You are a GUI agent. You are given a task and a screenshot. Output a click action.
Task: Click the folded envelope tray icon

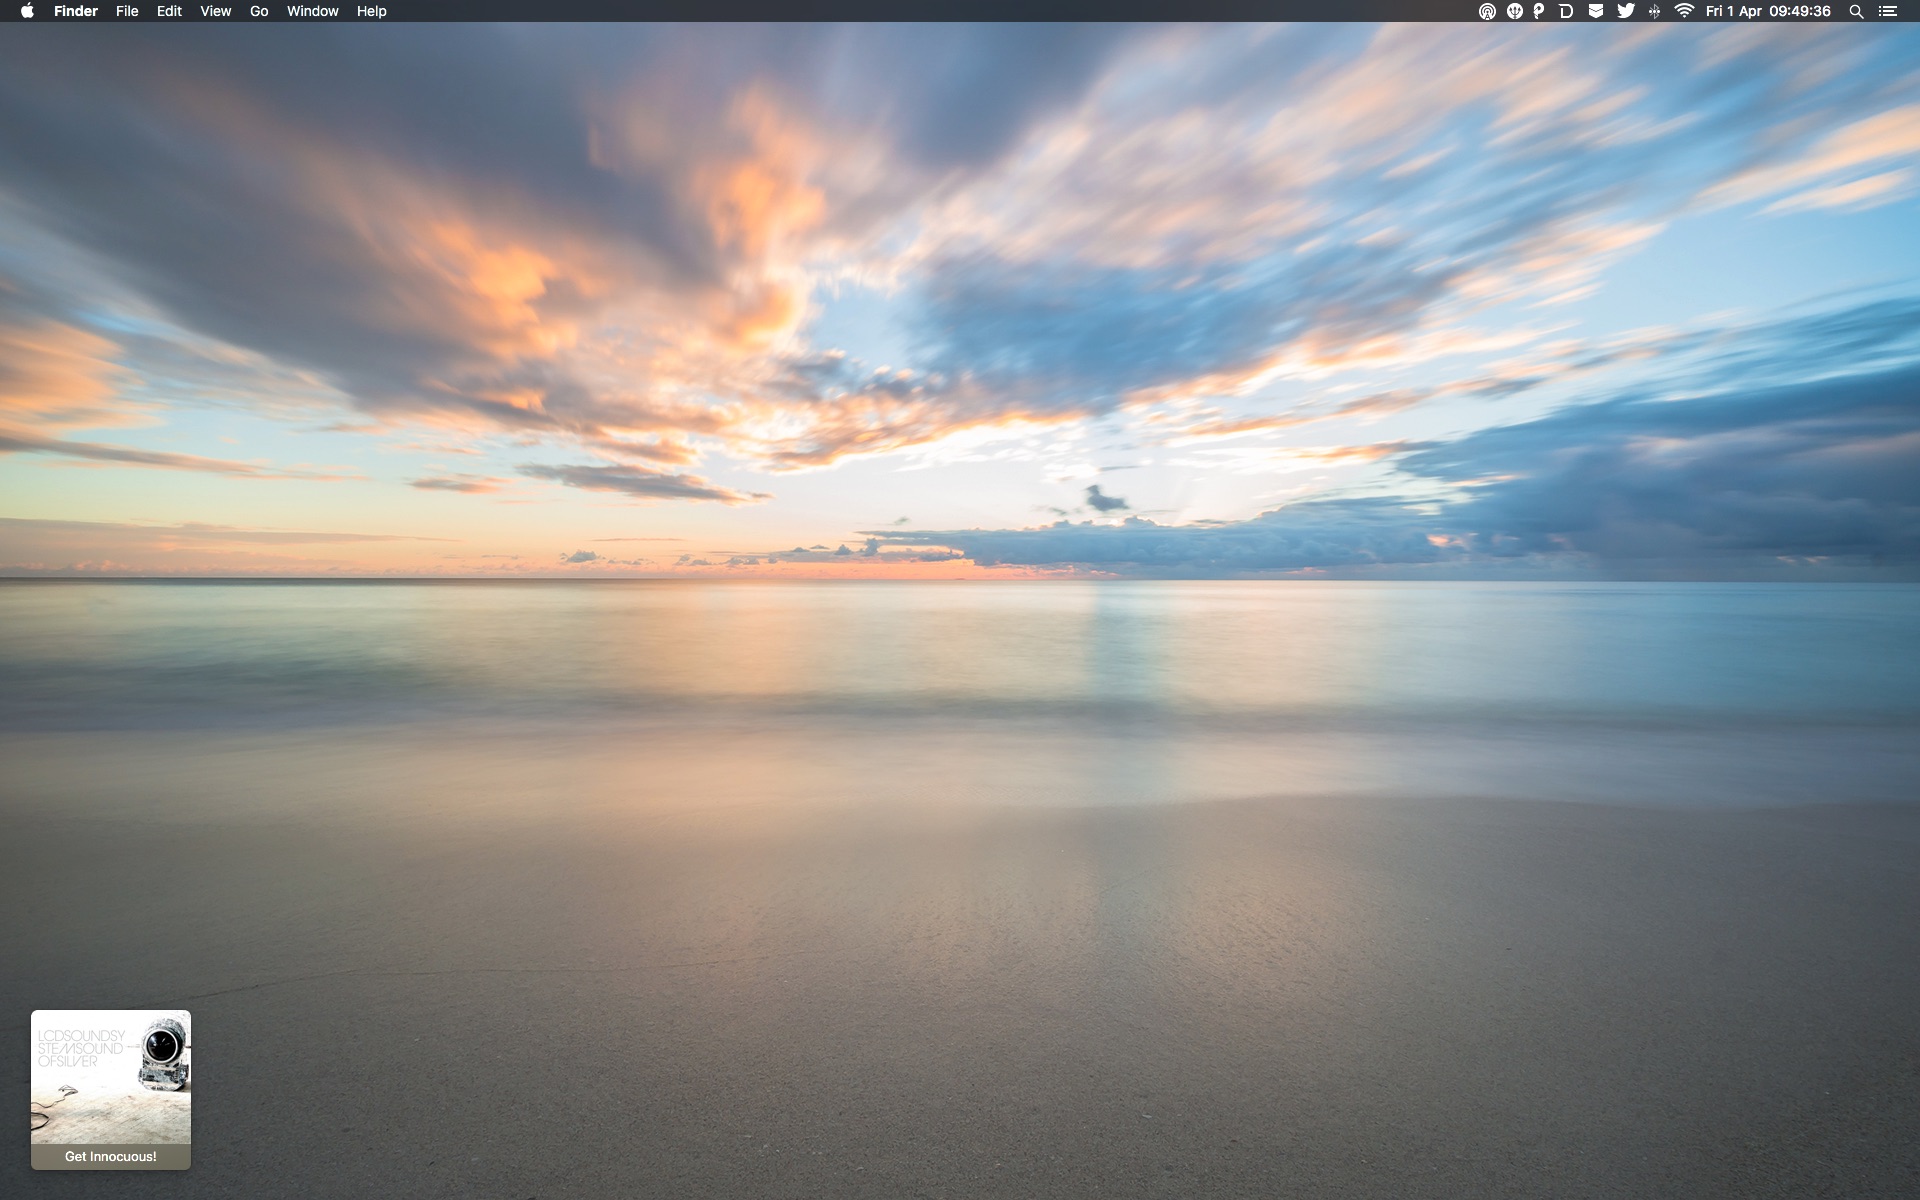[x=1596, y=11]
